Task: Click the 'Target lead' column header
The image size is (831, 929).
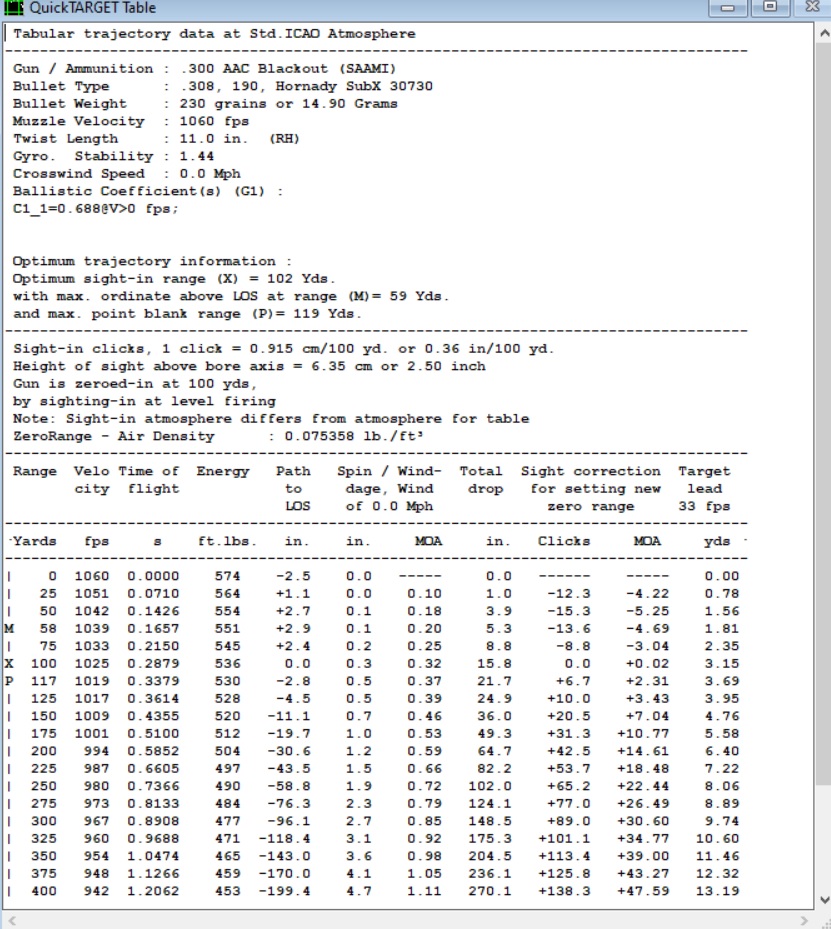Action: (704, 480)
